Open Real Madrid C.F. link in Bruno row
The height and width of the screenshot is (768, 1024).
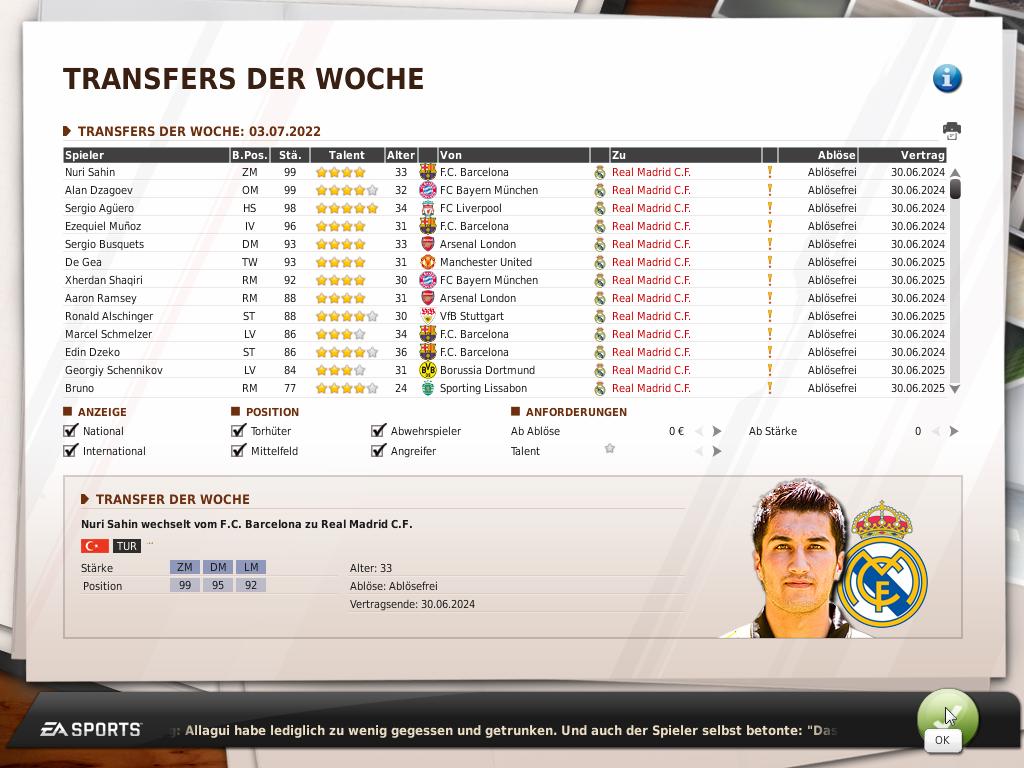click(651, 388)
